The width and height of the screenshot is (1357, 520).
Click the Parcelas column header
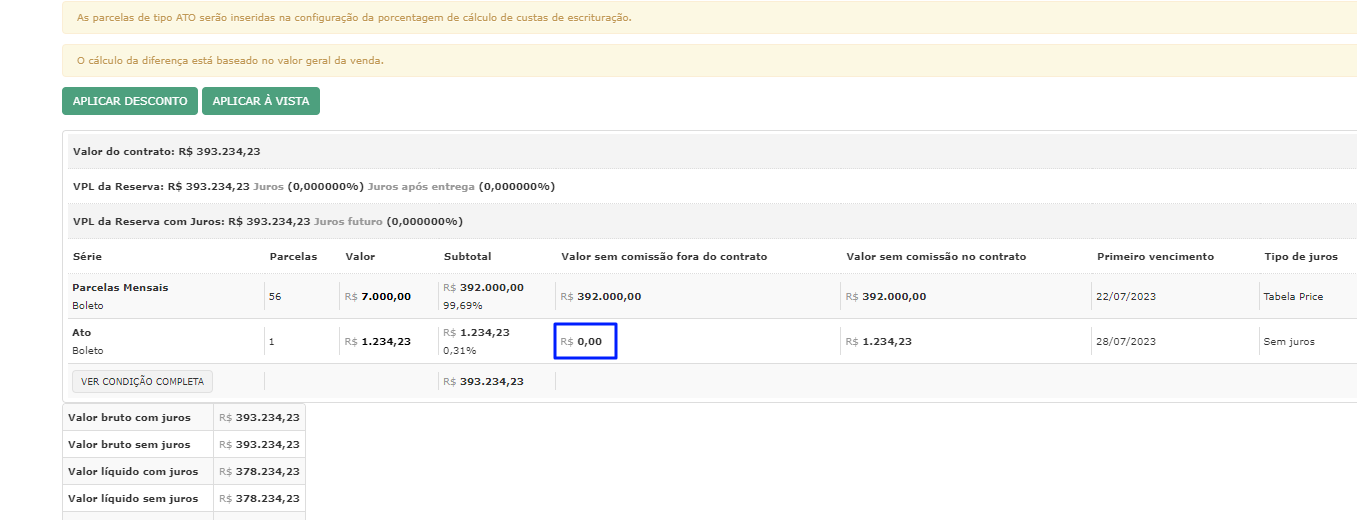point(293,256)
